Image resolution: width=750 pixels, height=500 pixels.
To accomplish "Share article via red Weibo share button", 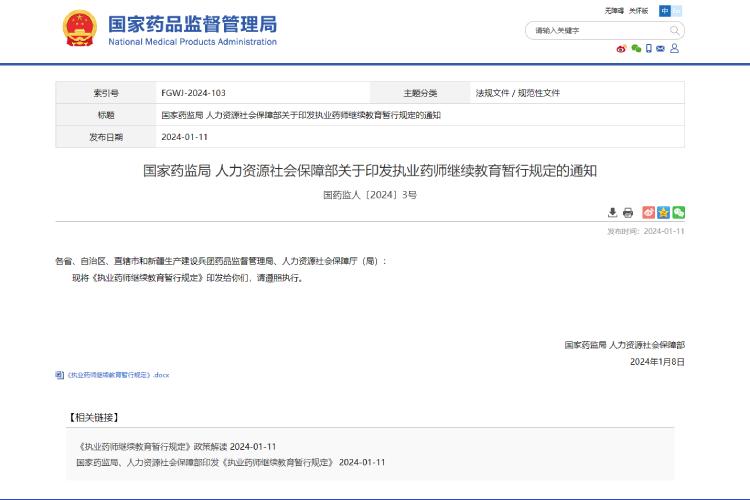I will coord(648,212).
